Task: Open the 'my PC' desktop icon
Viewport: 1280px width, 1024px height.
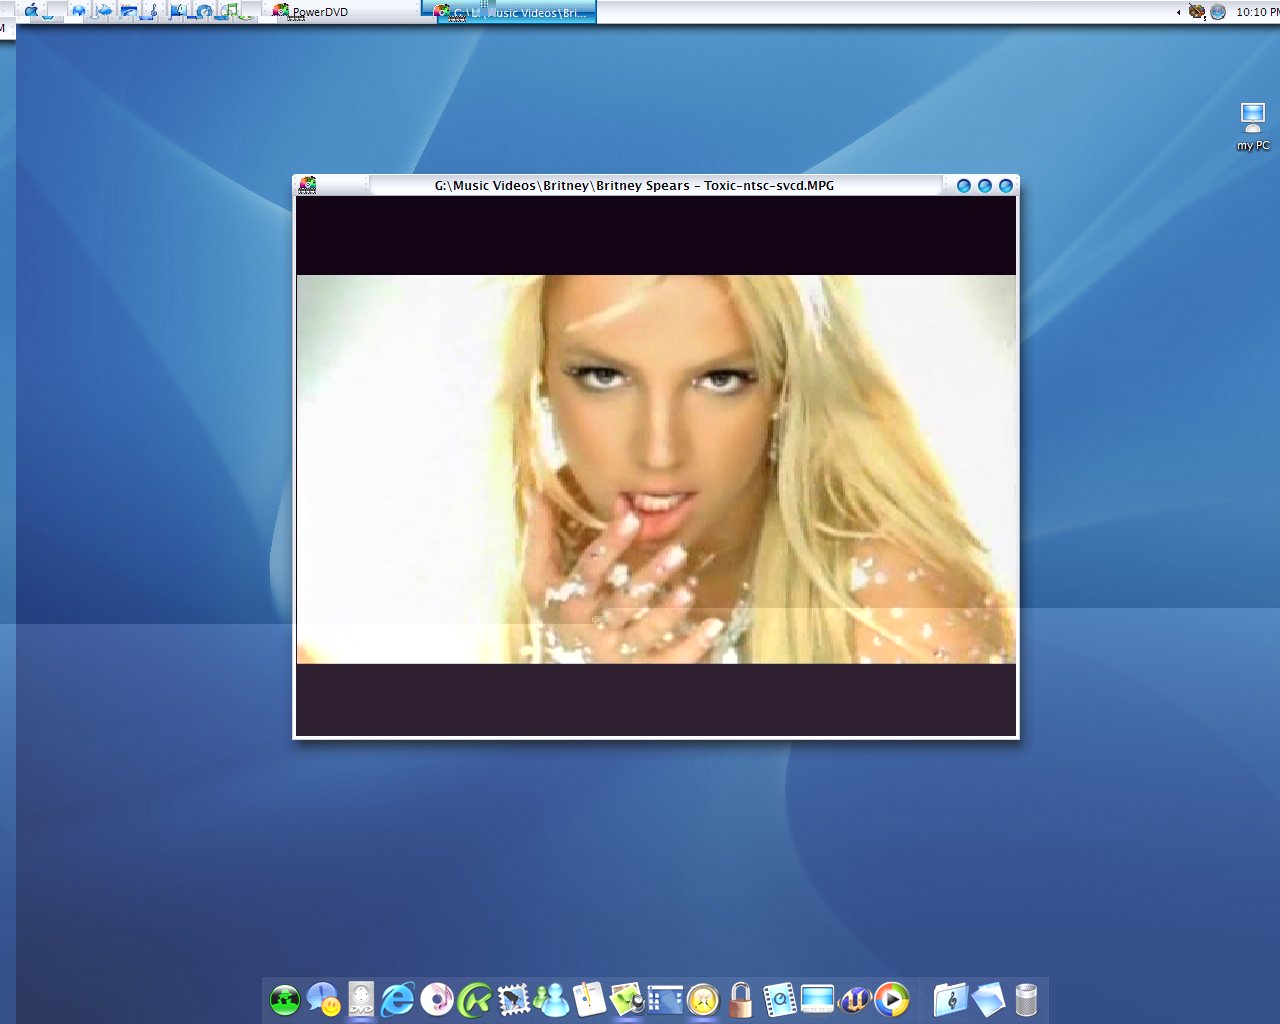Action: point(1253,127)
